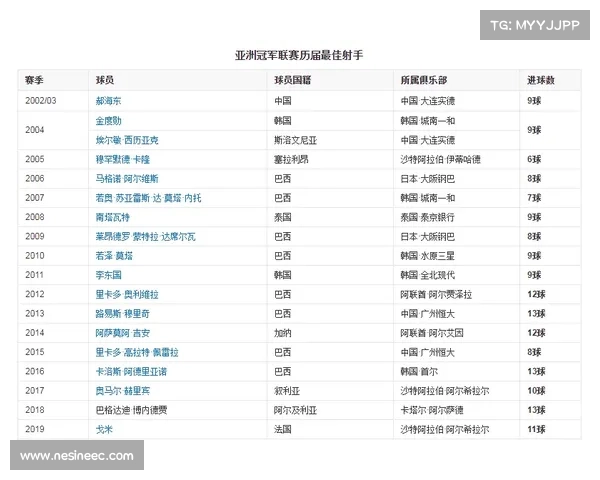Click the 卡洛斯·阿德里亚诺 link
The image size is (600, 480).
[131, 372]
